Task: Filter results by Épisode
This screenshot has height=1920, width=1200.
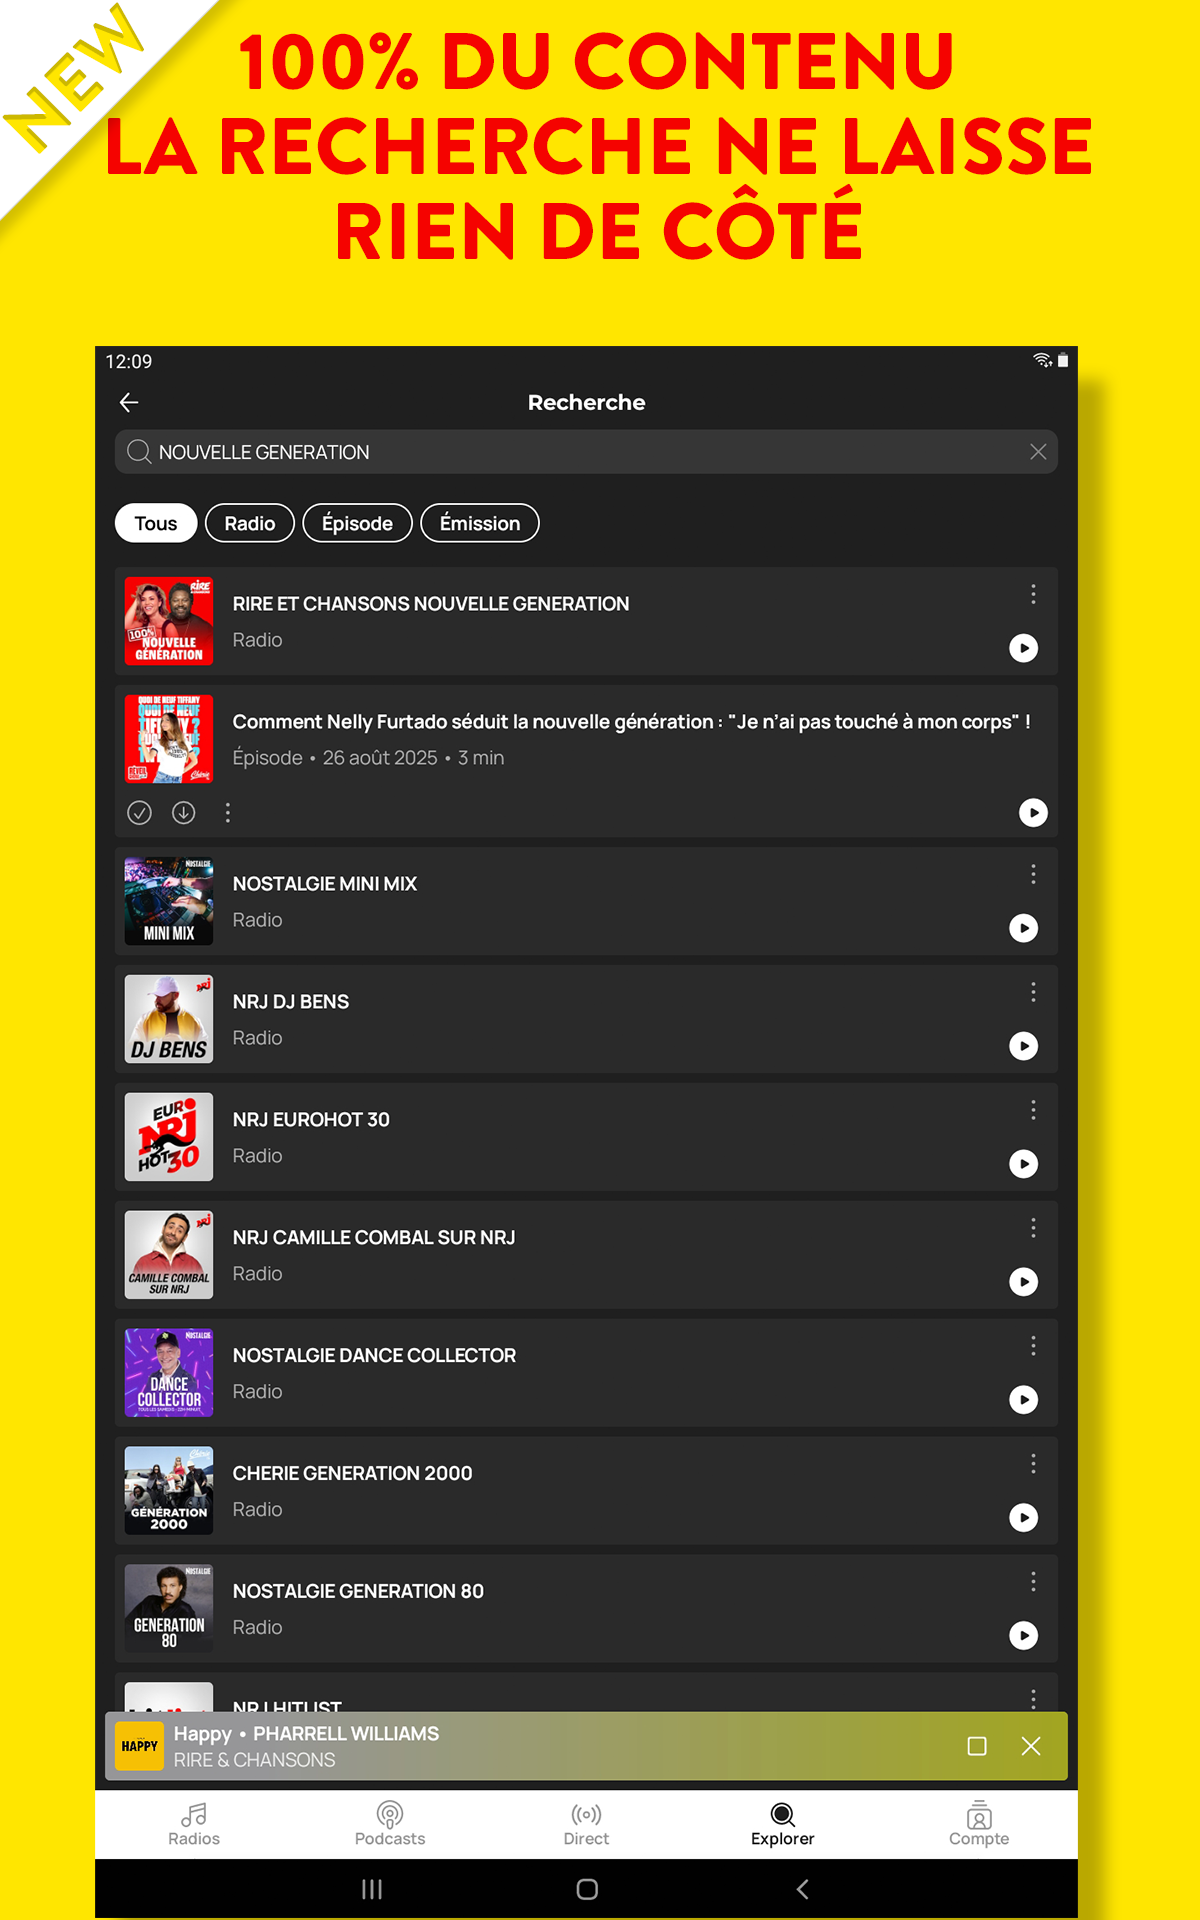Action: click(357, 523)
